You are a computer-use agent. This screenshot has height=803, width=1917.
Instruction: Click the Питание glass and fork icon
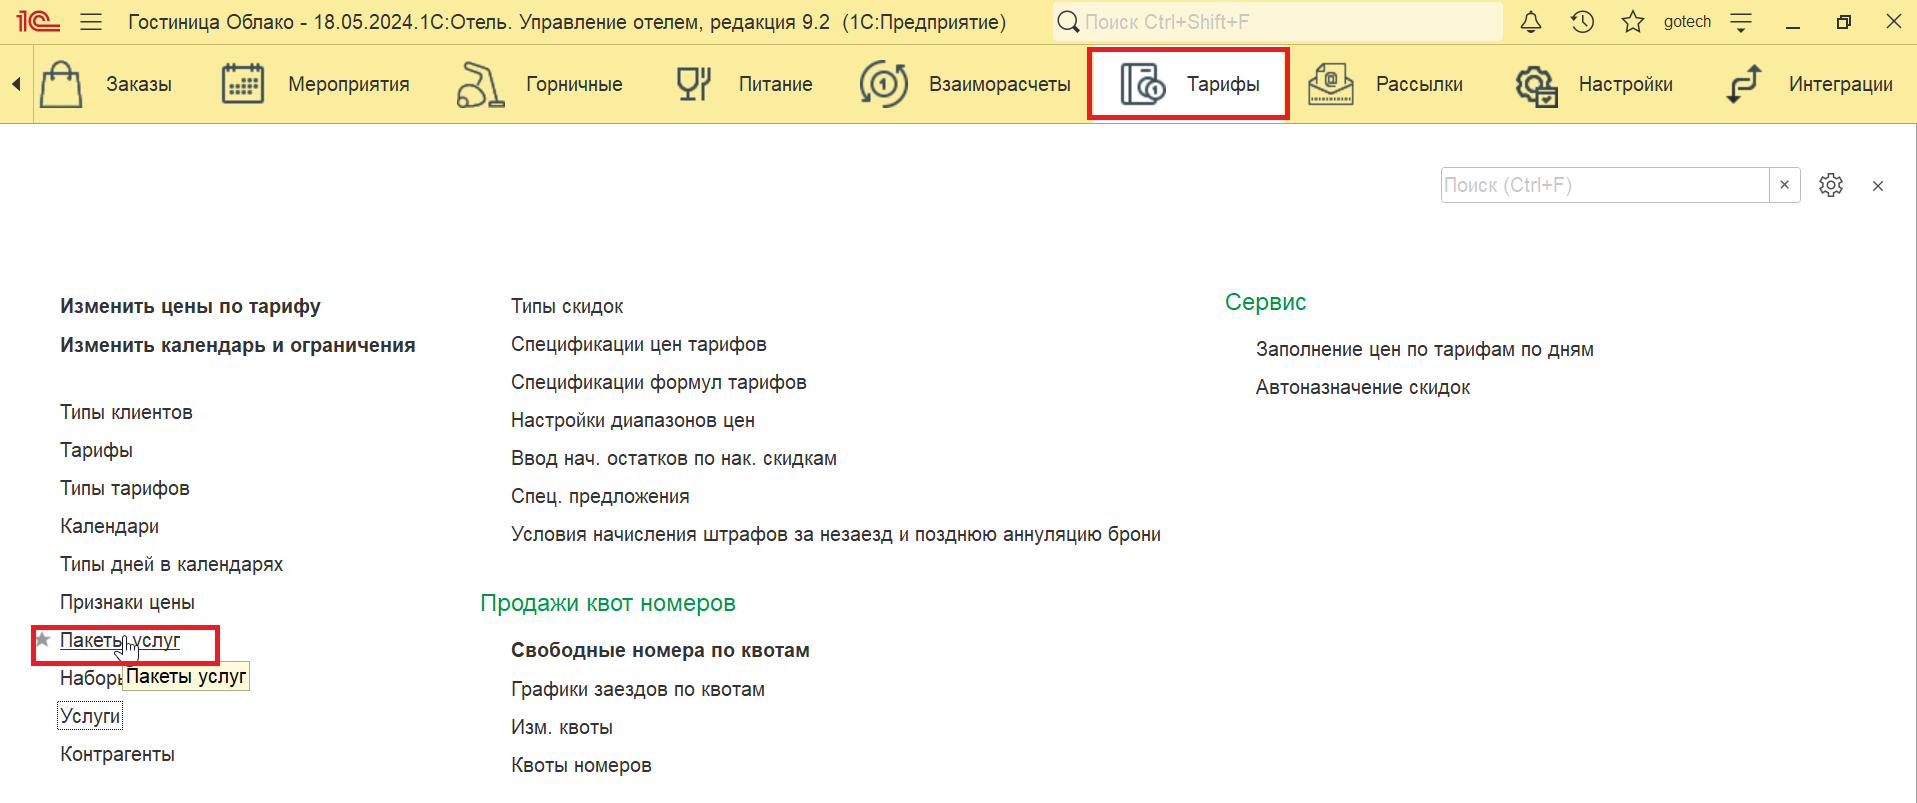pos(693,84)
